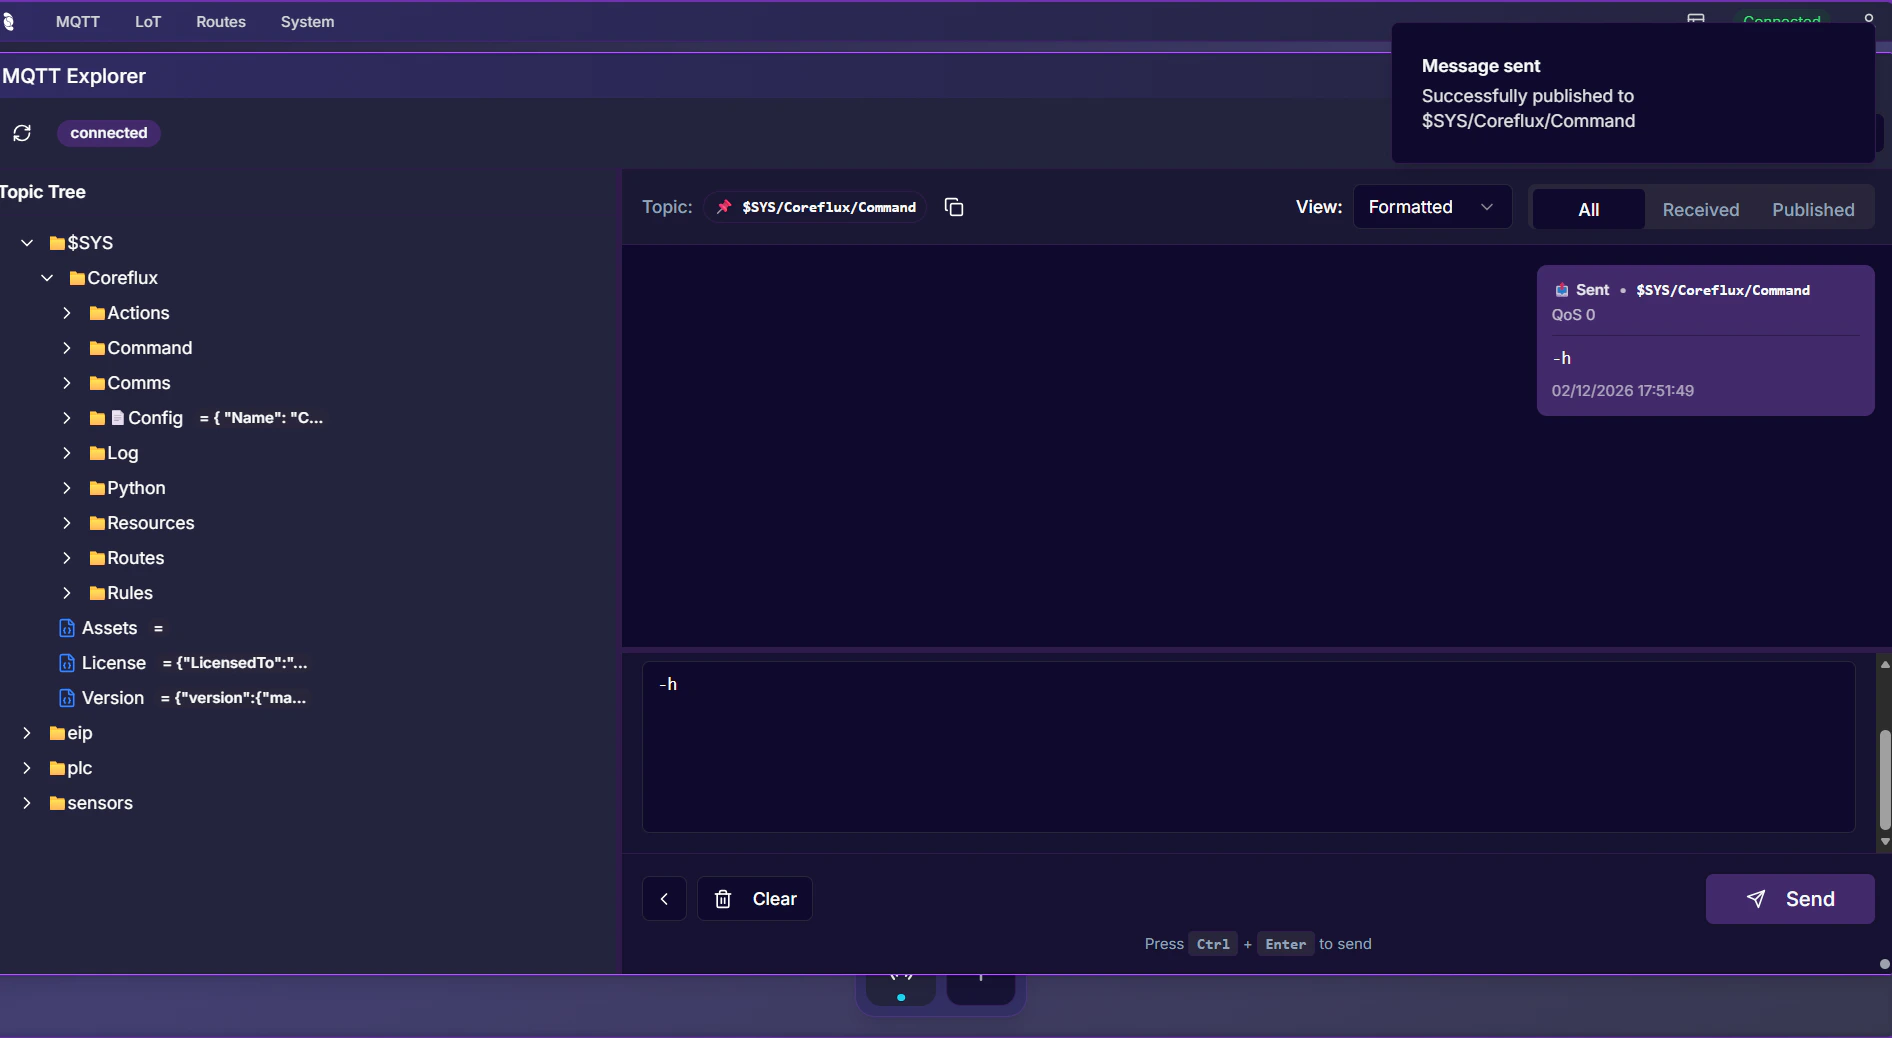Click the Actions folder icon
1892x1038 pixels.
click(97, 313)
